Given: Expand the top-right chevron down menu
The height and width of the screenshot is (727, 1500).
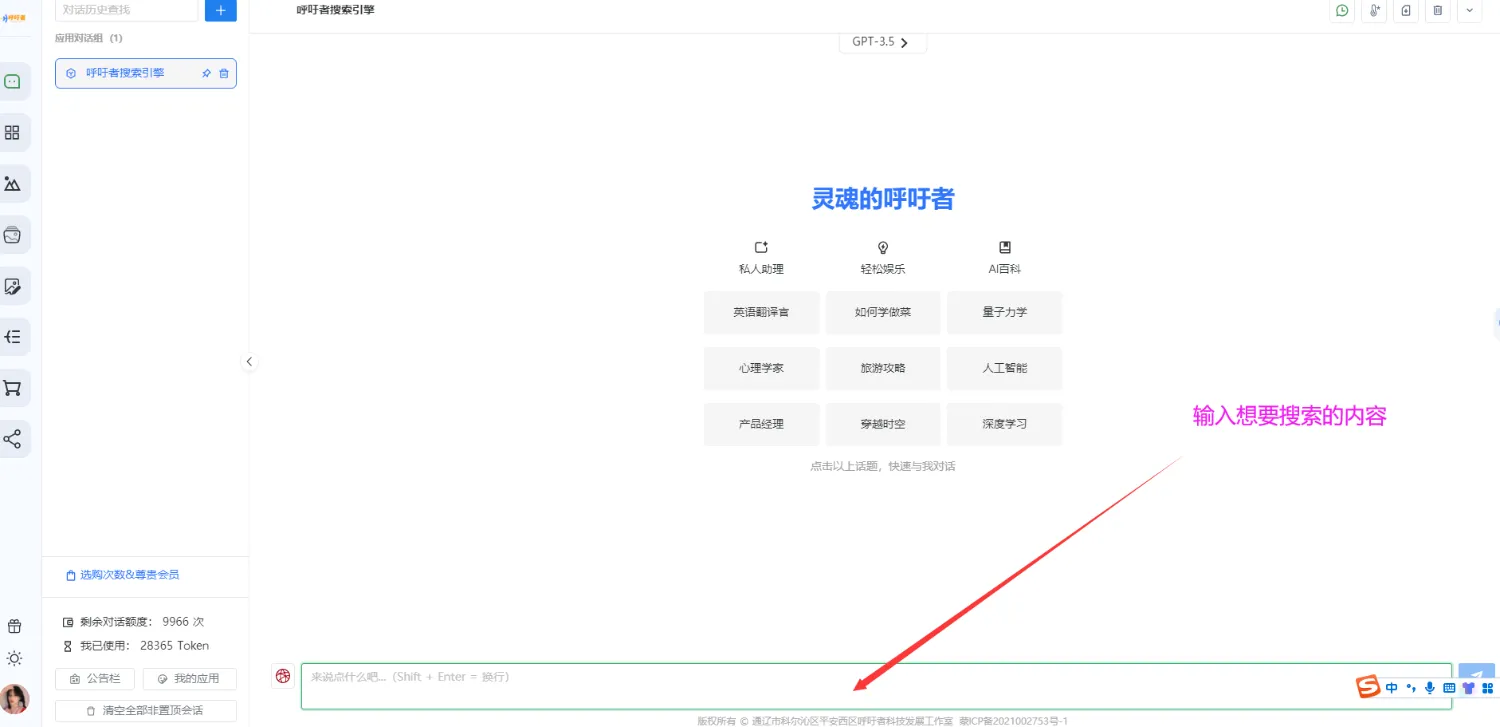Looking at the screenshot, I should [1469, 10].
